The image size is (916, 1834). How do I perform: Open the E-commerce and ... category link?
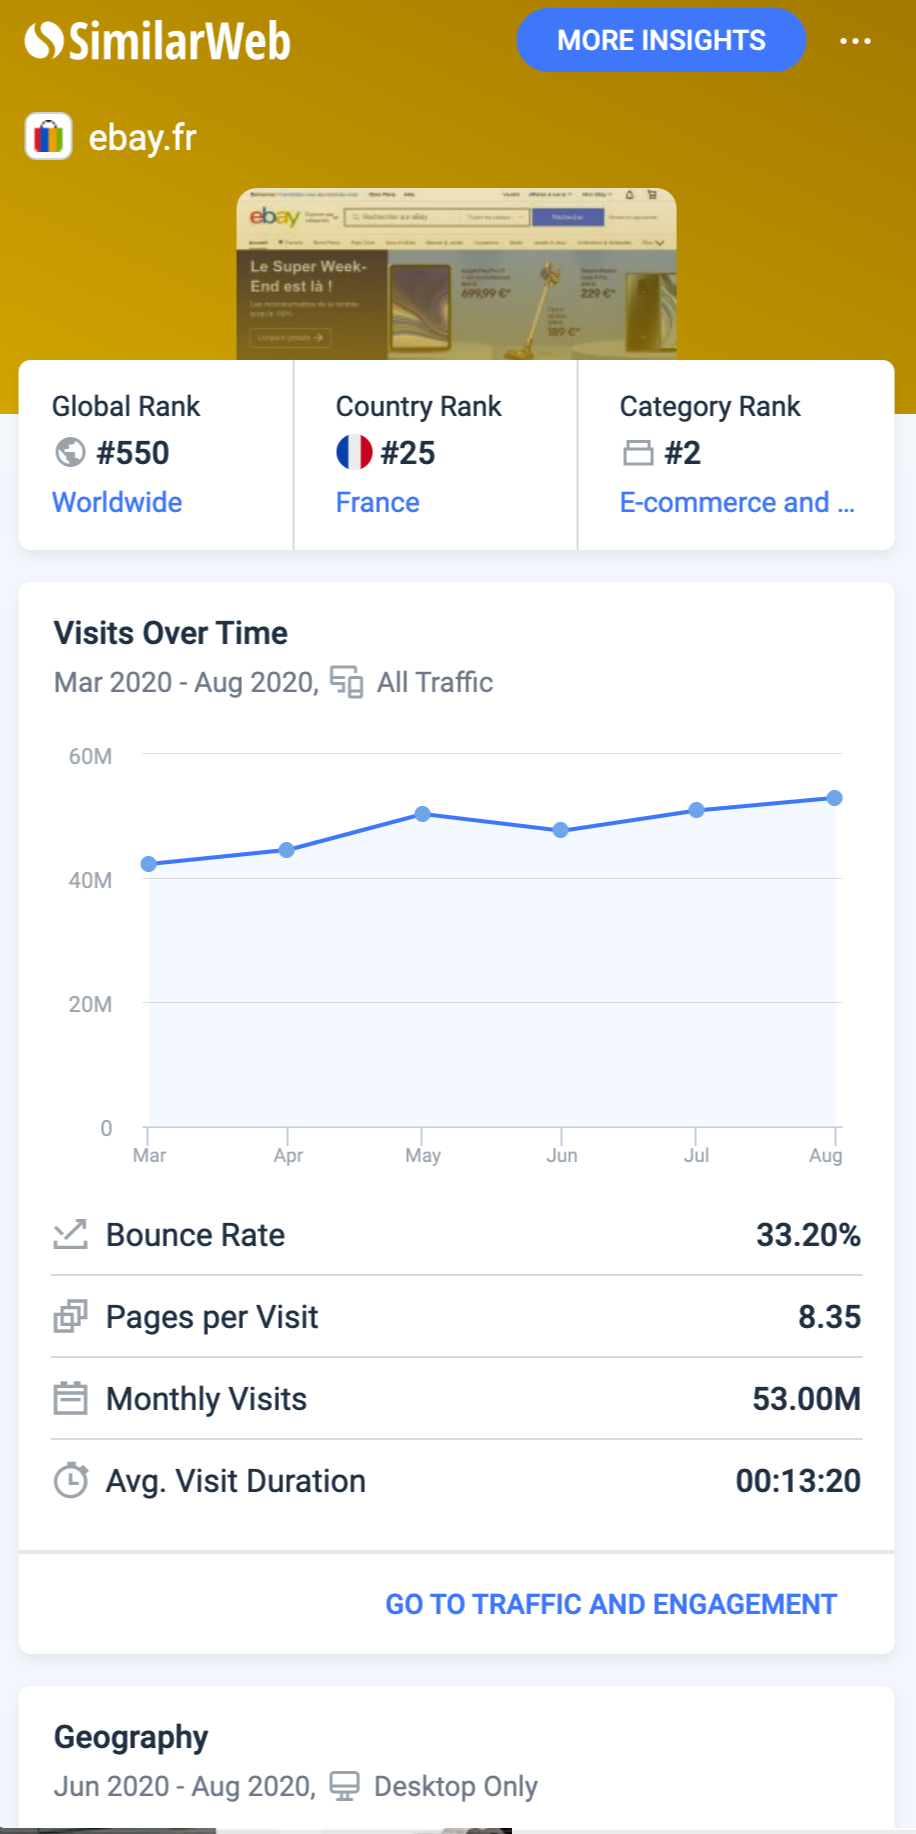737,502
